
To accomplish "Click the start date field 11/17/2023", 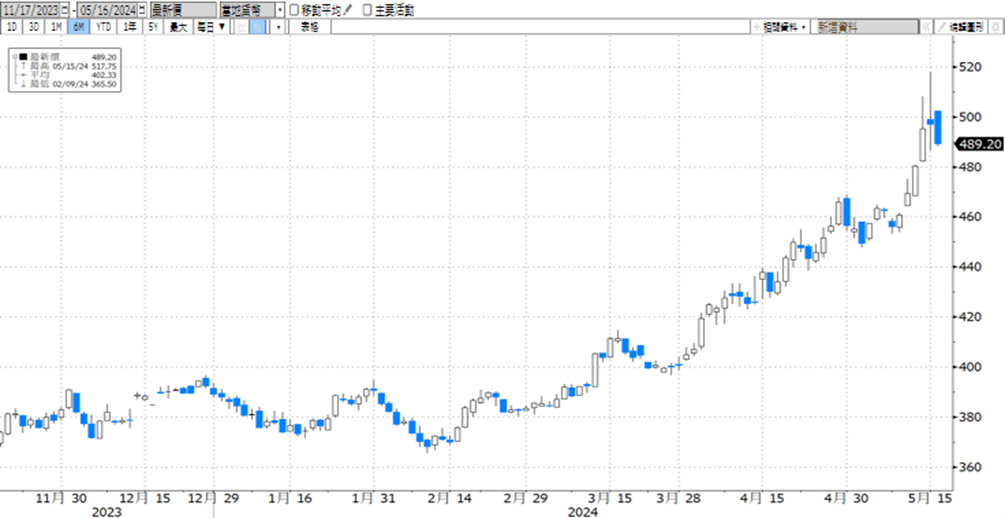I will pyautogui.click(x=31, y=10).
